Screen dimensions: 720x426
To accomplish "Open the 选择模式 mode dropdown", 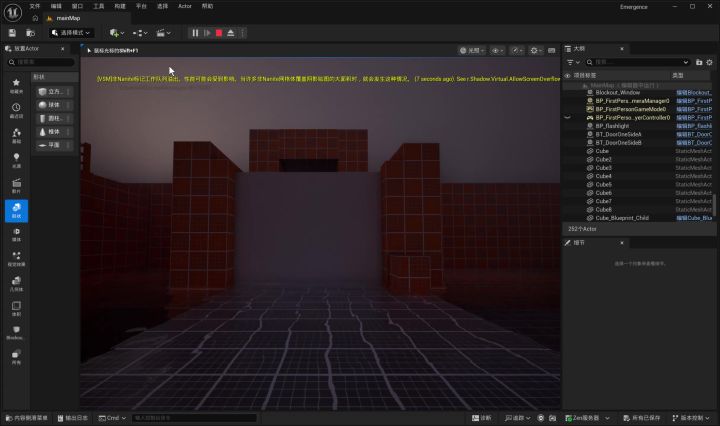I will [x=71, y=33].
